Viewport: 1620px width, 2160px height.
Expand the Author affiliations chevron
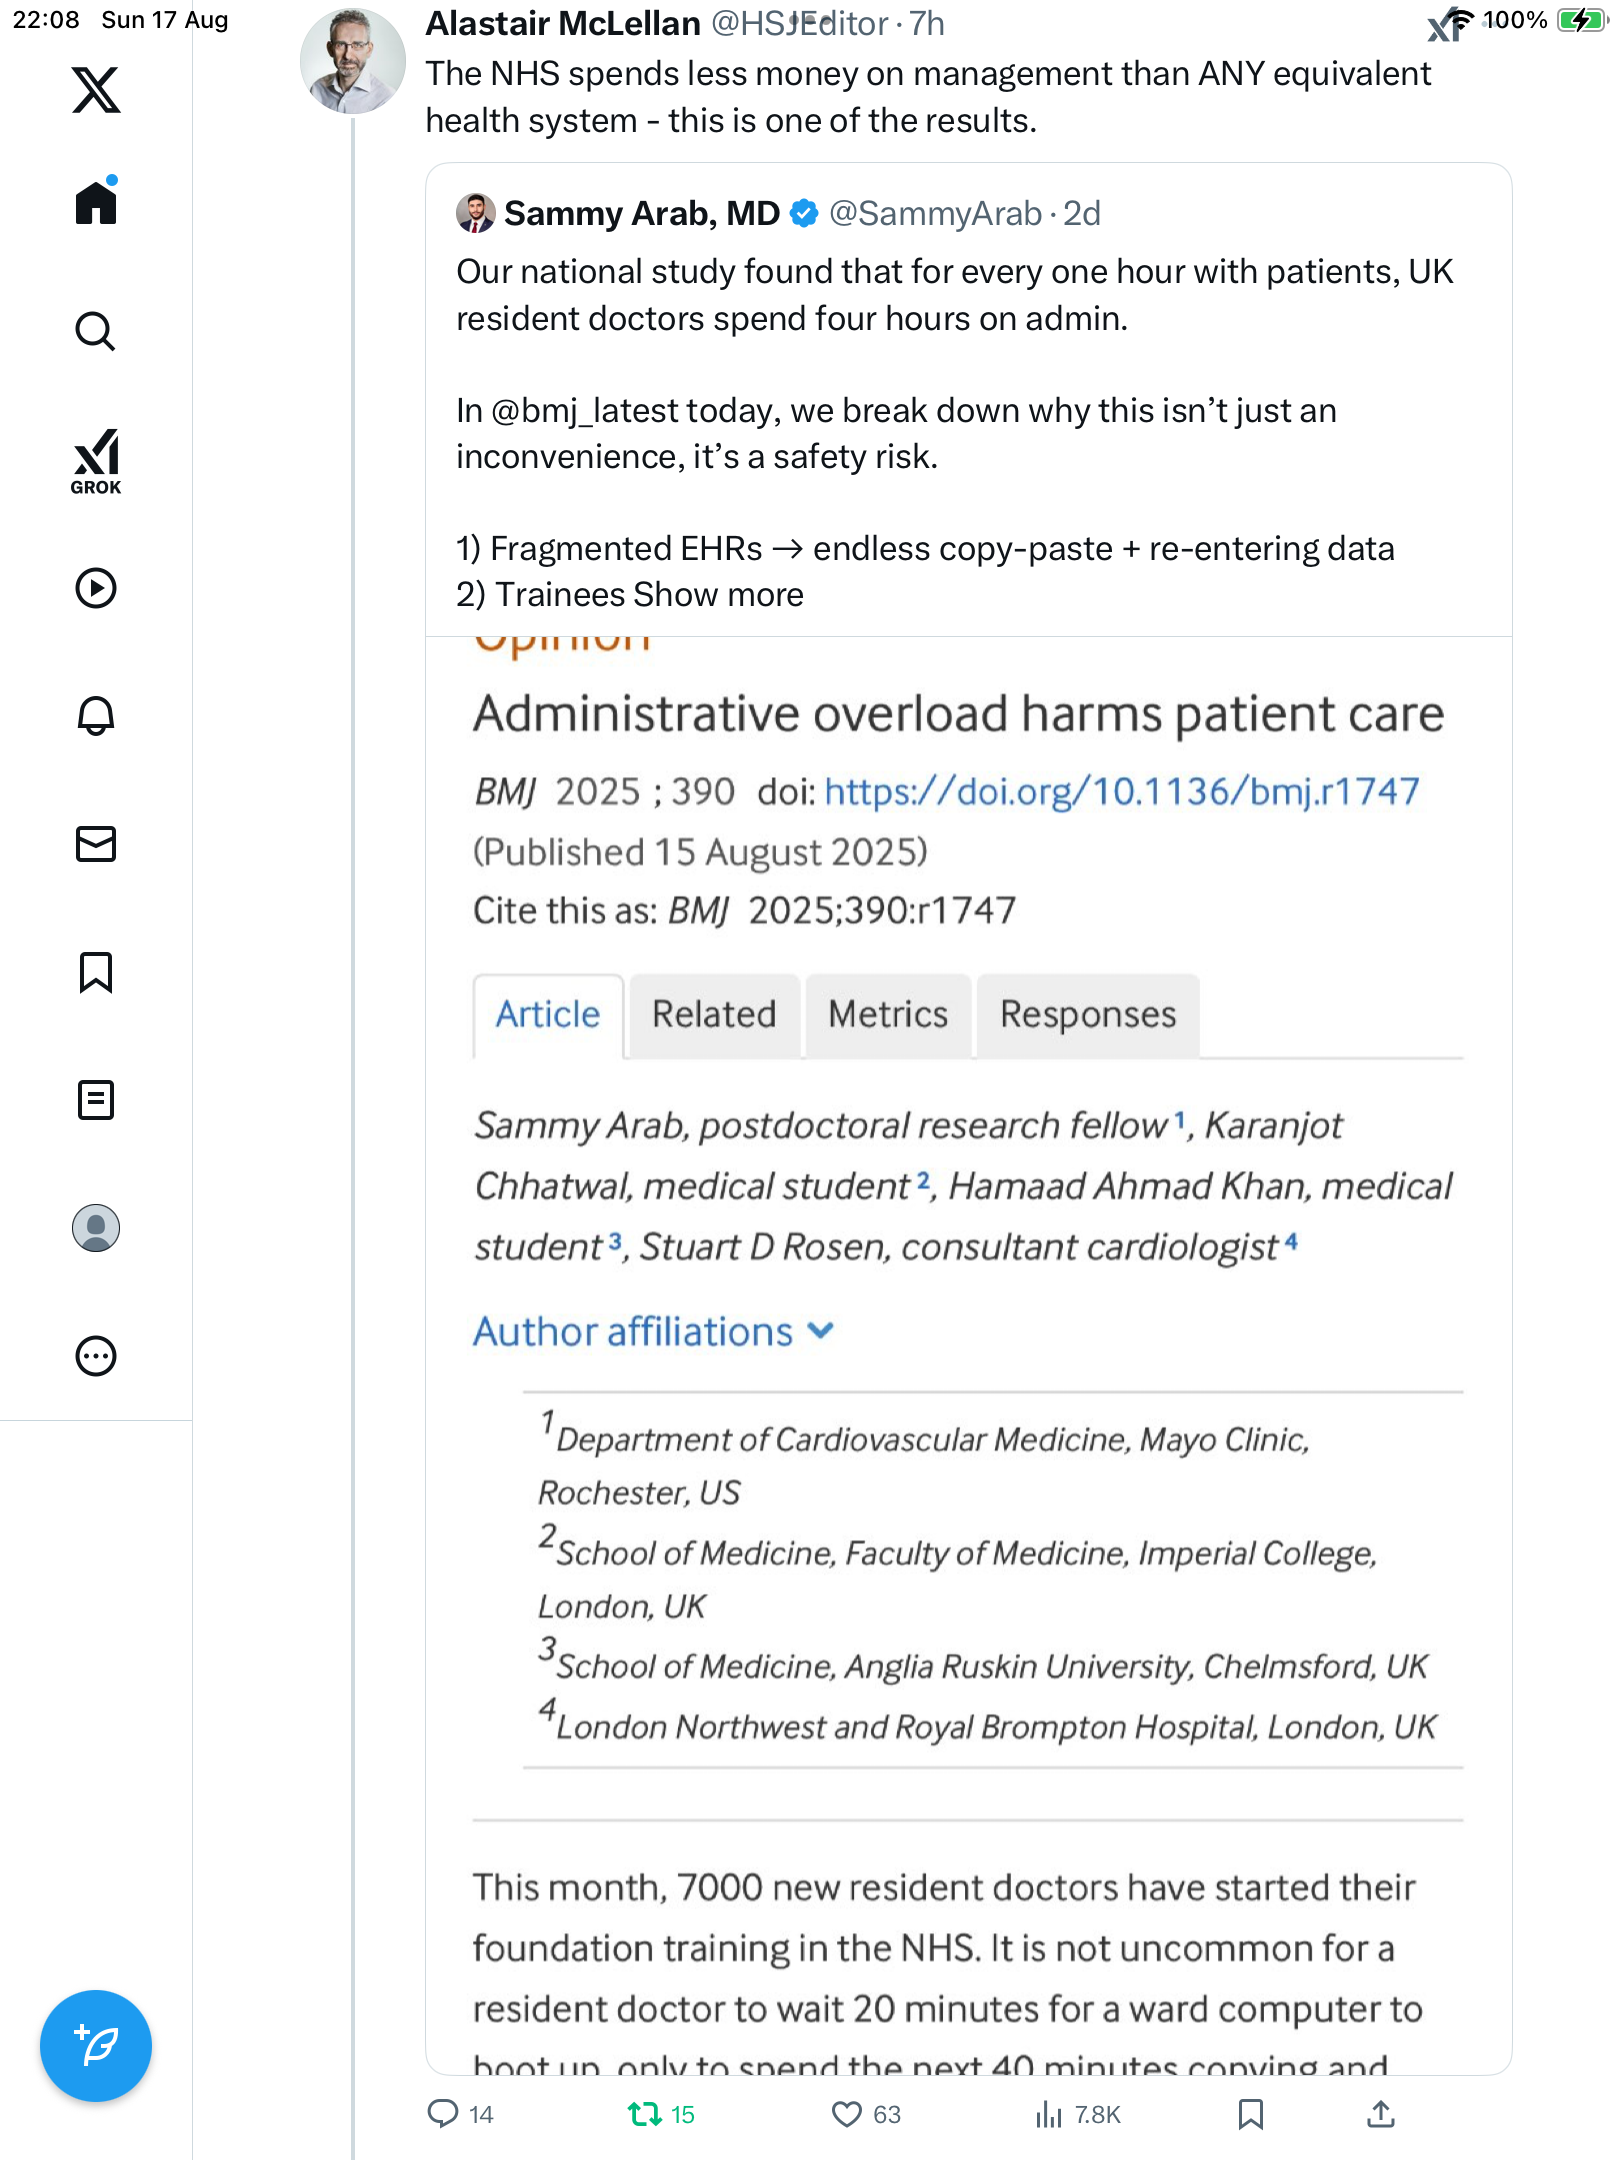tap(821, 1331)
